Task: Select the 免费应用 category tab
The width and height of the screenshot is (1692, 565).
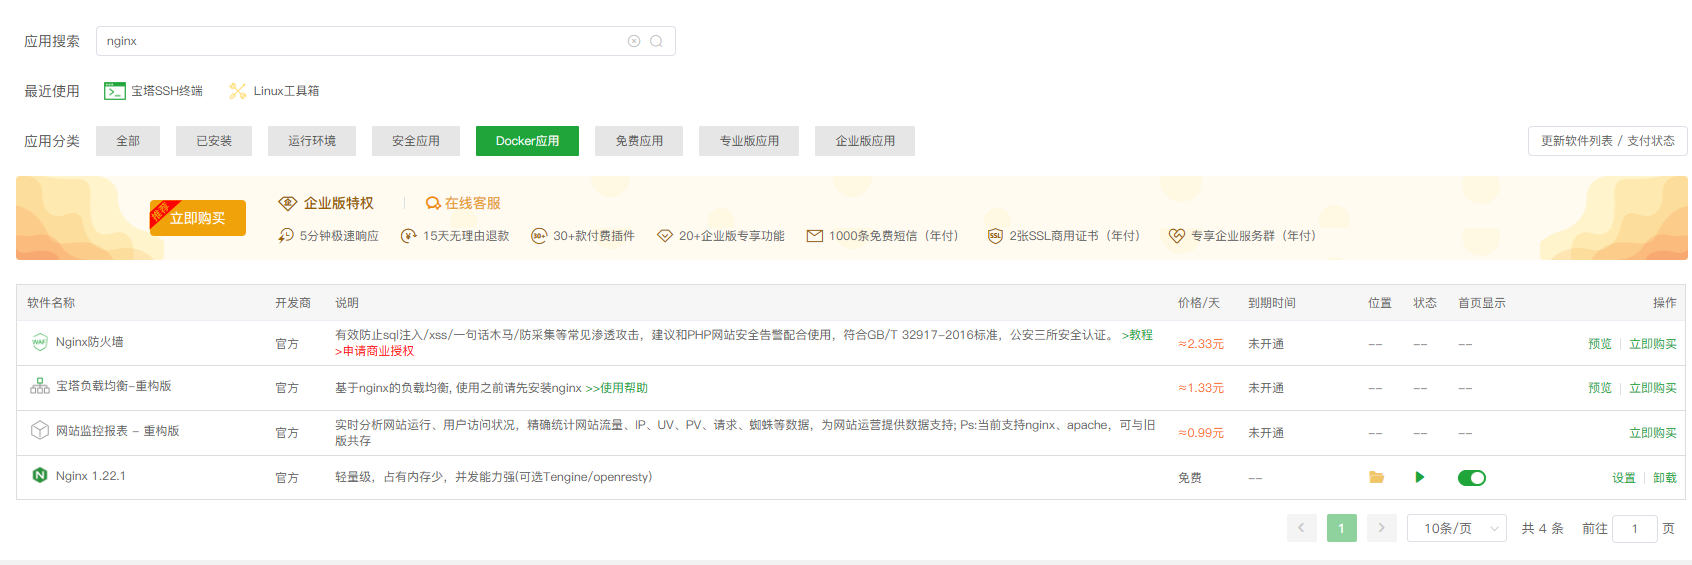Action: point(639,141)
